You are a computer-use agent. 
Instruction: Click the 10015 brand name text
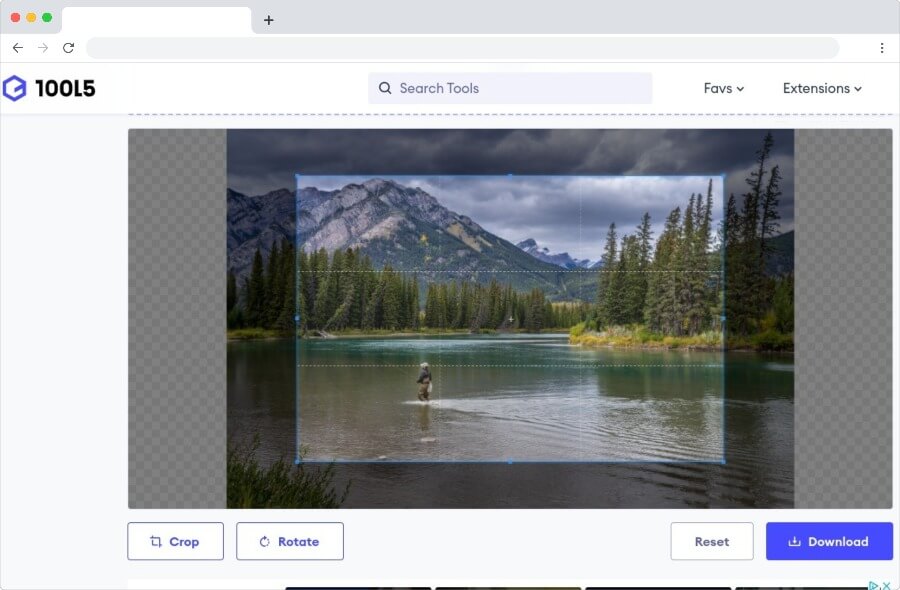click(x=65, y=88)
